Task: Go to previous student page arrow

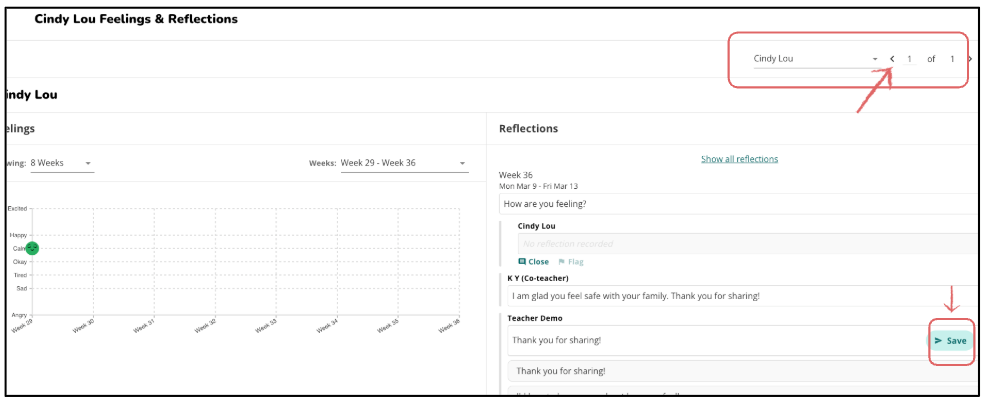Action: (x=892, y=59)
